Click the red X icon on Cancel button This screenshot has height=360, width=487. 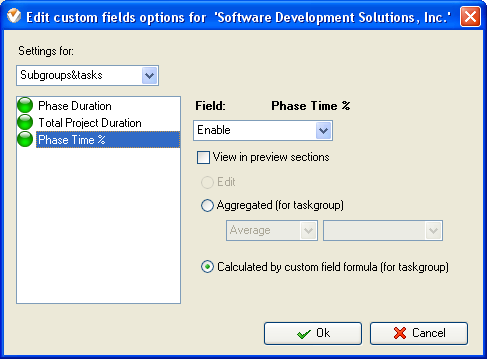pos(400,333)
